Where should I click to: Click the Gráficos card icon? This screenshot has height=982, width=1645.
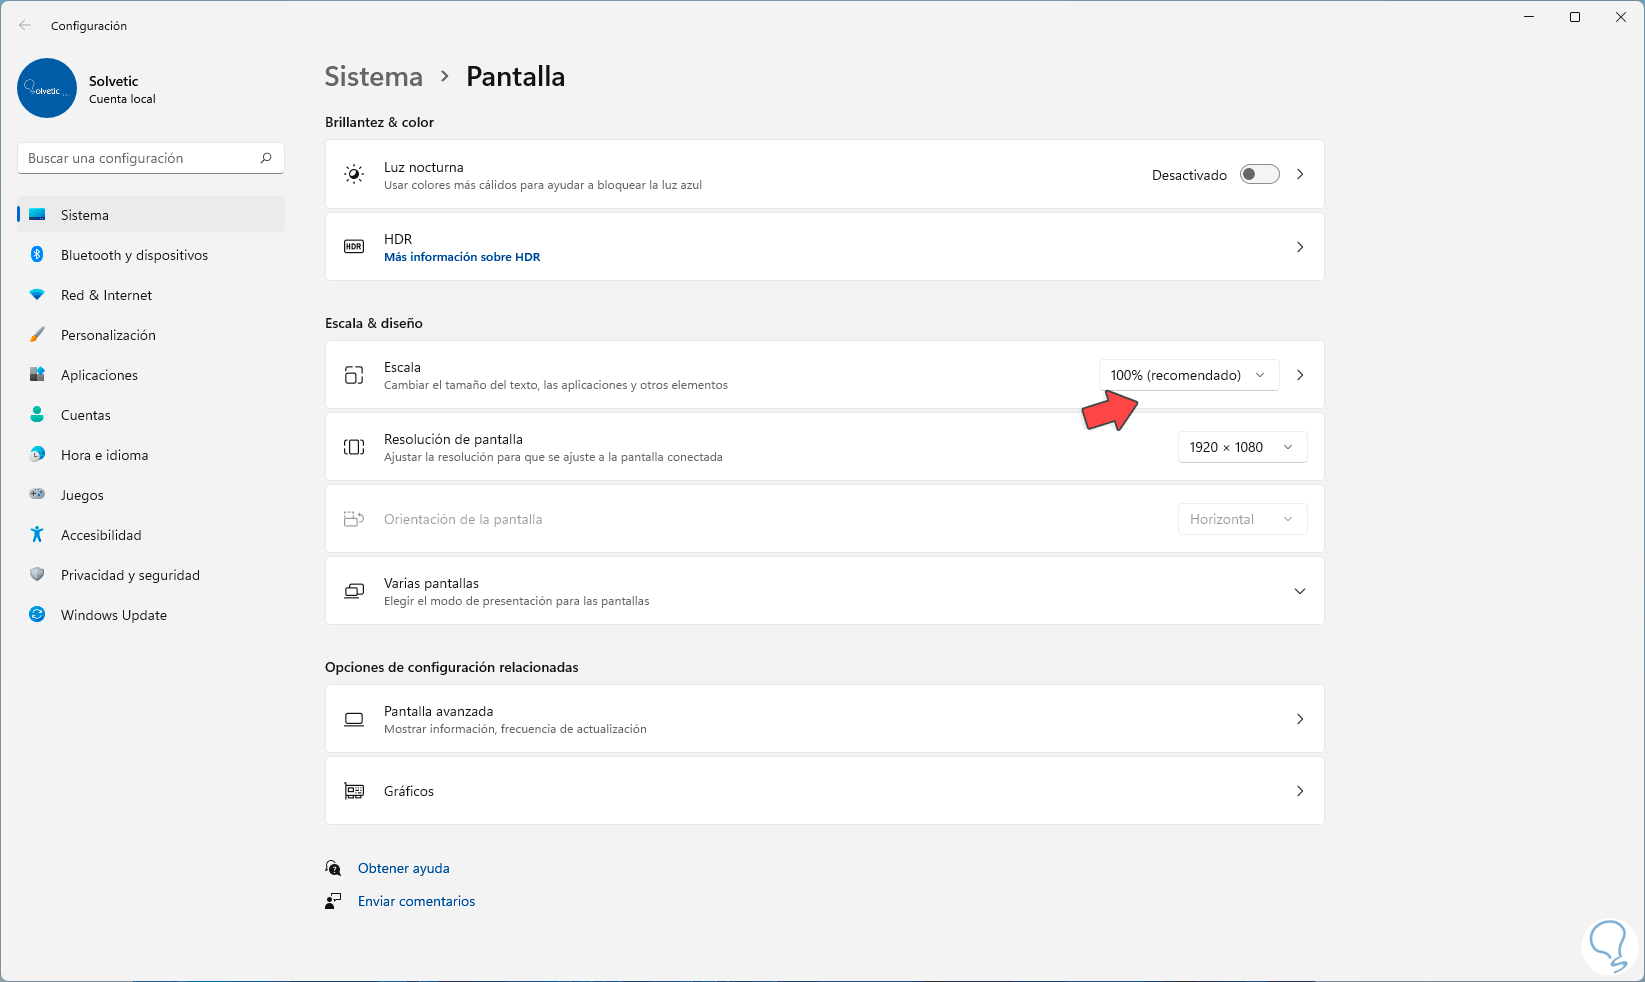coord(354,791)
